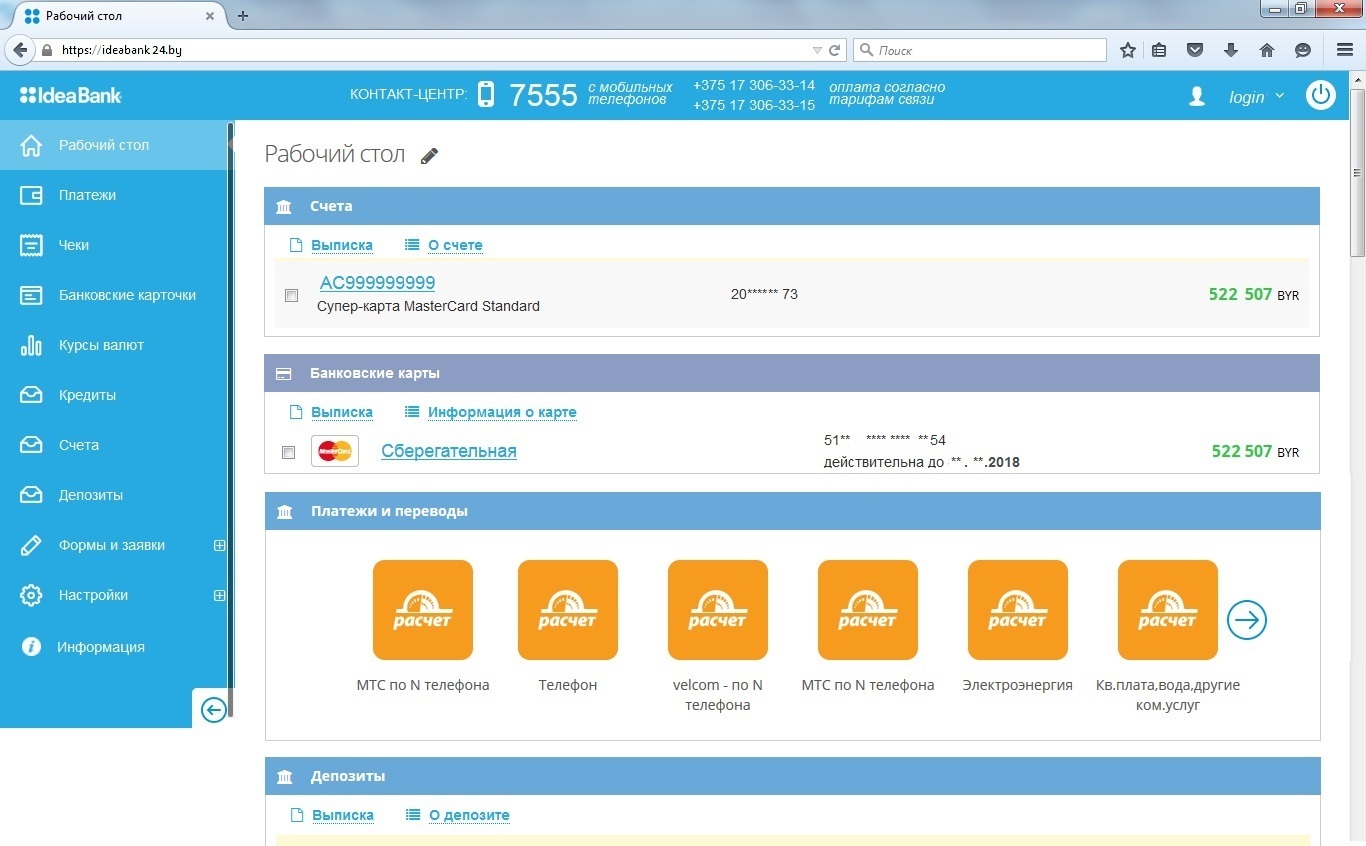Expand the Настройки sidebar section
This screenshot has height=846, width=1366.
(x=219, y=596)
